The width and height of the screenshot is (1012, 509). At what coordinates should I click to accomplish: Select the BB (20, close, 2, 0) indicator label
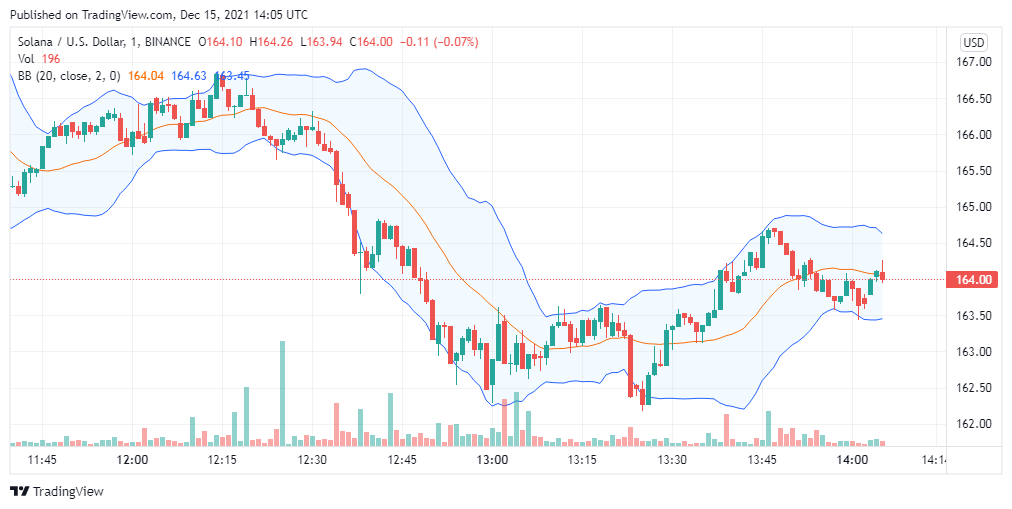[69, 75]
